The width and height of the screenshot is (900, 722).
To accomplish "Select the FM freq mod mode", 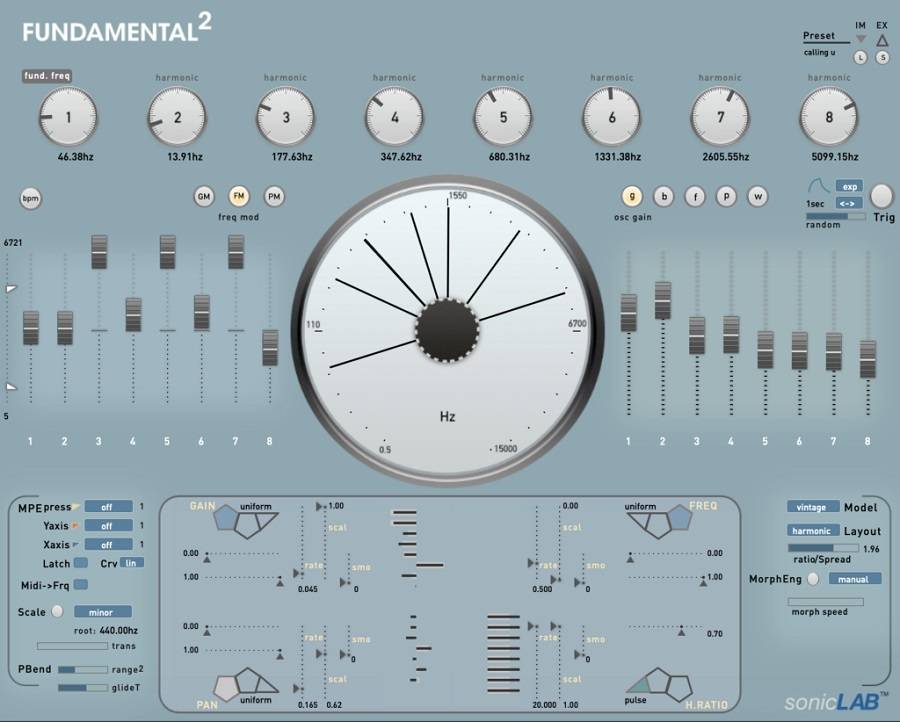I will tap(239, 197).
